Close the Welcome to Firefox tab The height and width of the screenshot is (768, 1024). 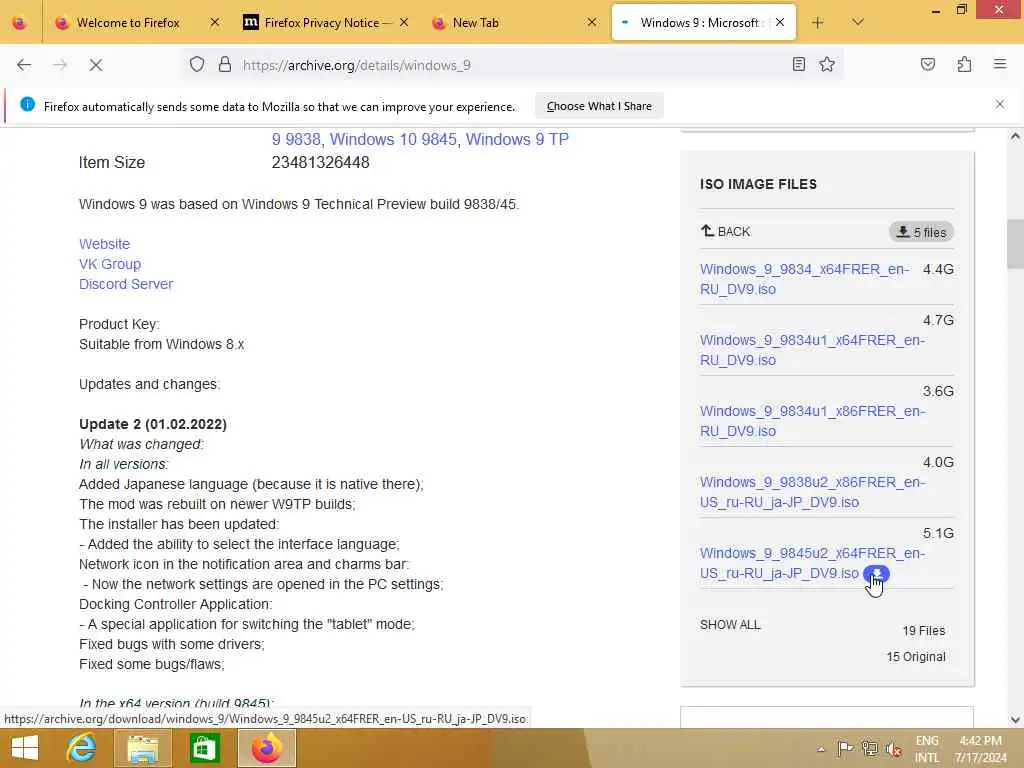point(215,23)
